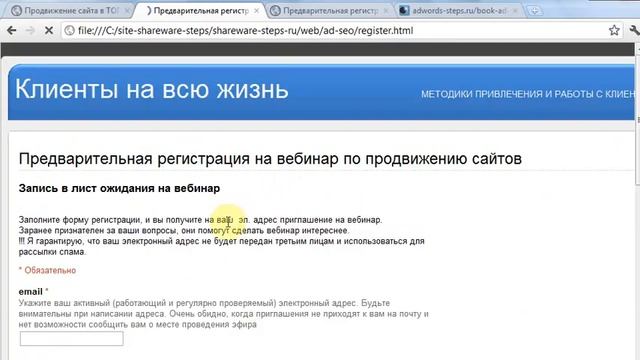The image size is (640, 360).
Task: Click the Методики привлечения и работы tagline
Action: pos(528,94)
